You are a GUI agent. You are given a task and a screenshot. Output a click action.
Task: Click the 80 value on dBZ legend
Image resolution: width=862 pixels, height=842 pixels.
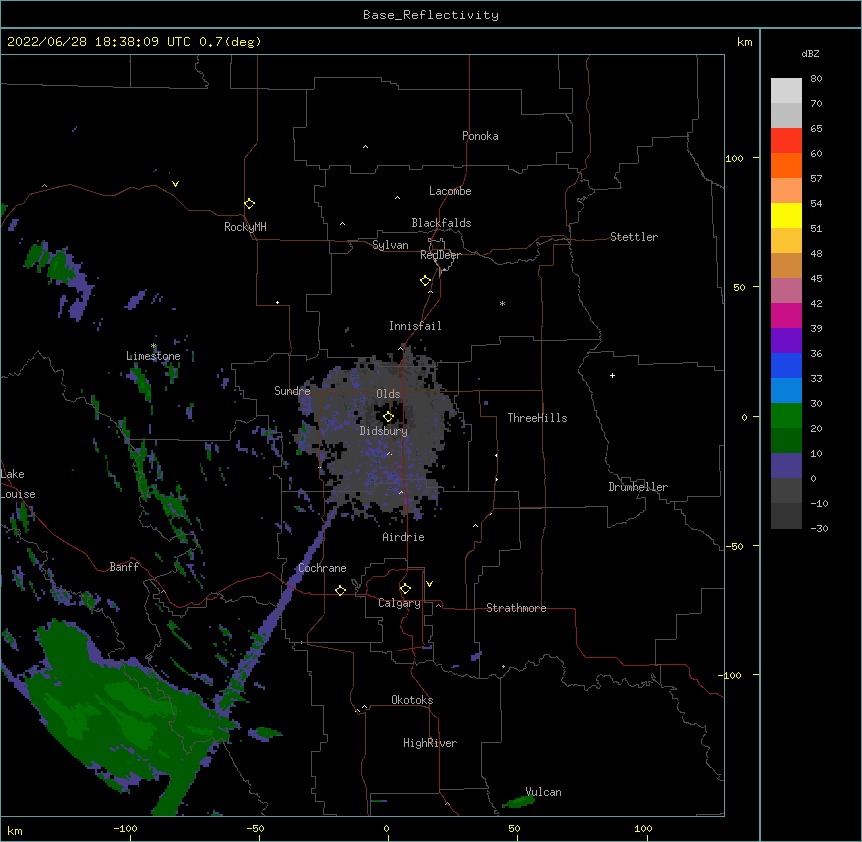[816, 79]
